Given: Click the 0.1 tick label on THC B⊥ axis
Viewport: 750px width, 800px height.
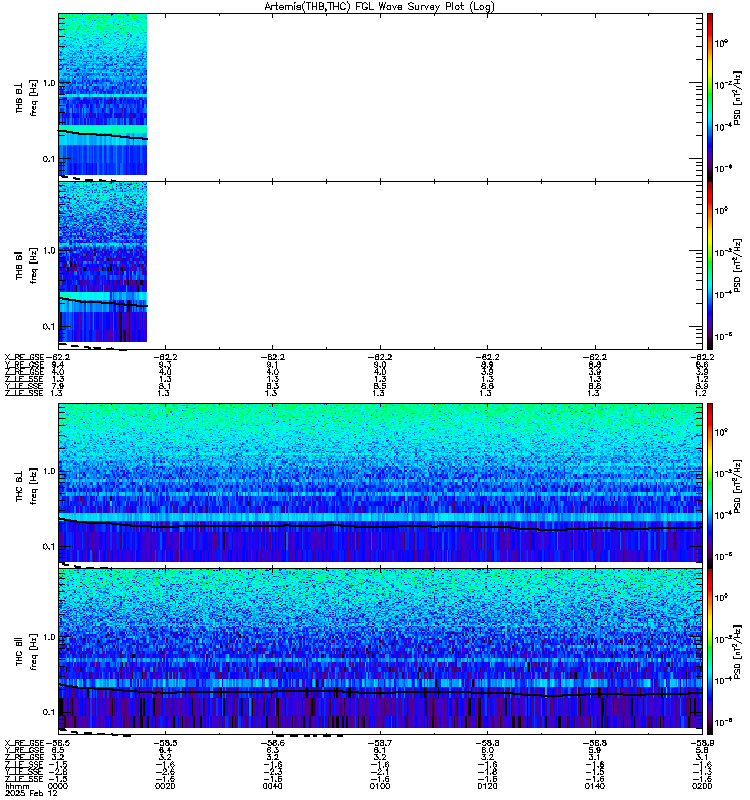Looking at the screenshot, I should [x=49, y=546].
